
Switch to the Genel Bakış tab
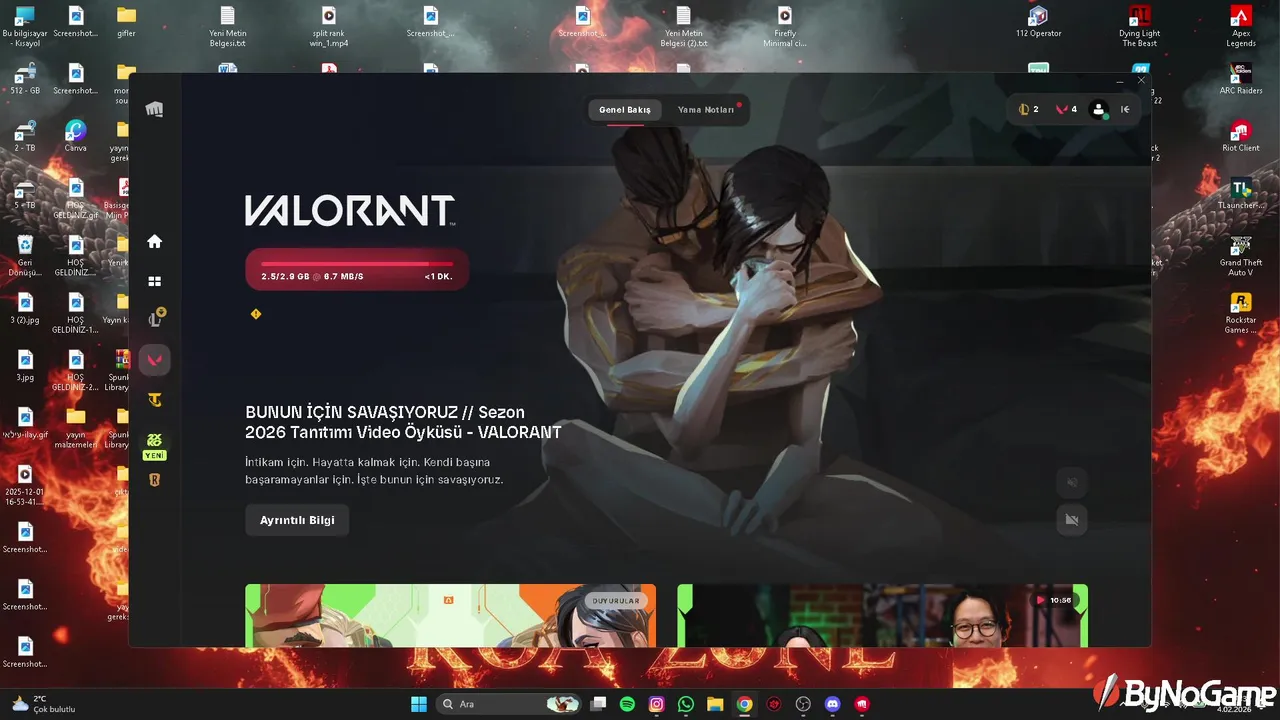[625, 110]
